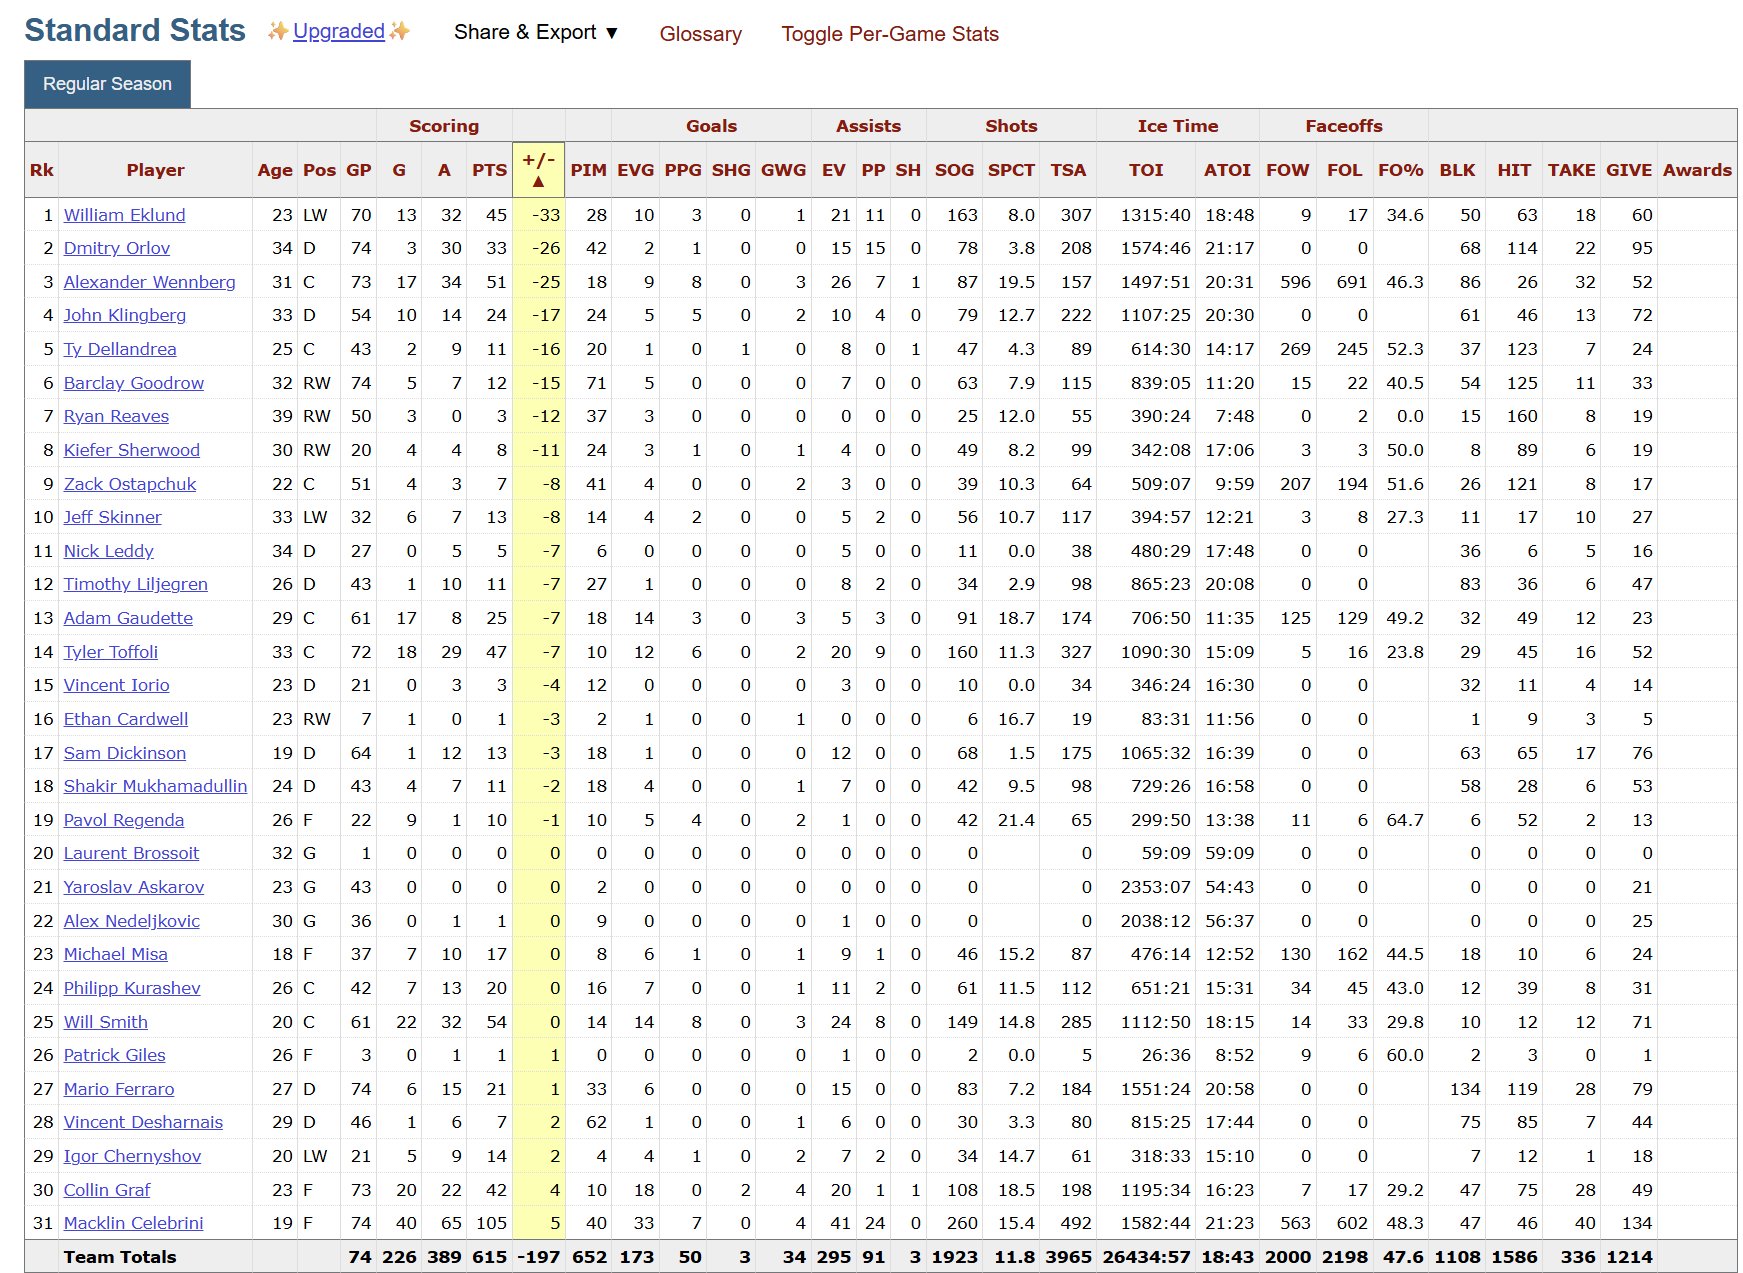The image size is (1743, 1273).
Task: Click the Michael Misa link
Action: (x=116, y=954)
